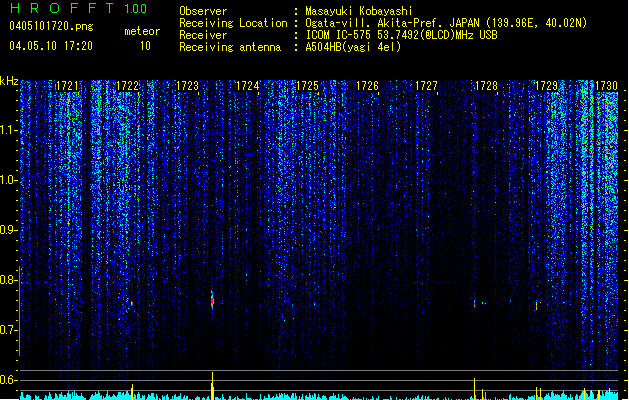629x400 pixels.
Task: Click the meteor echo just before 1729
Action: 536,305
